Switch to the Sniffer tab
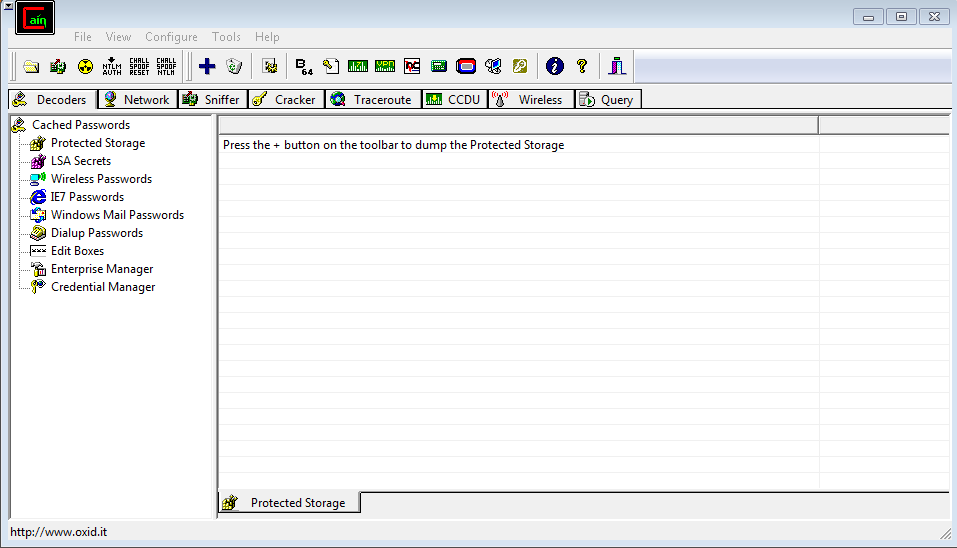Viewport: 957px width, 548px height. 213,99
